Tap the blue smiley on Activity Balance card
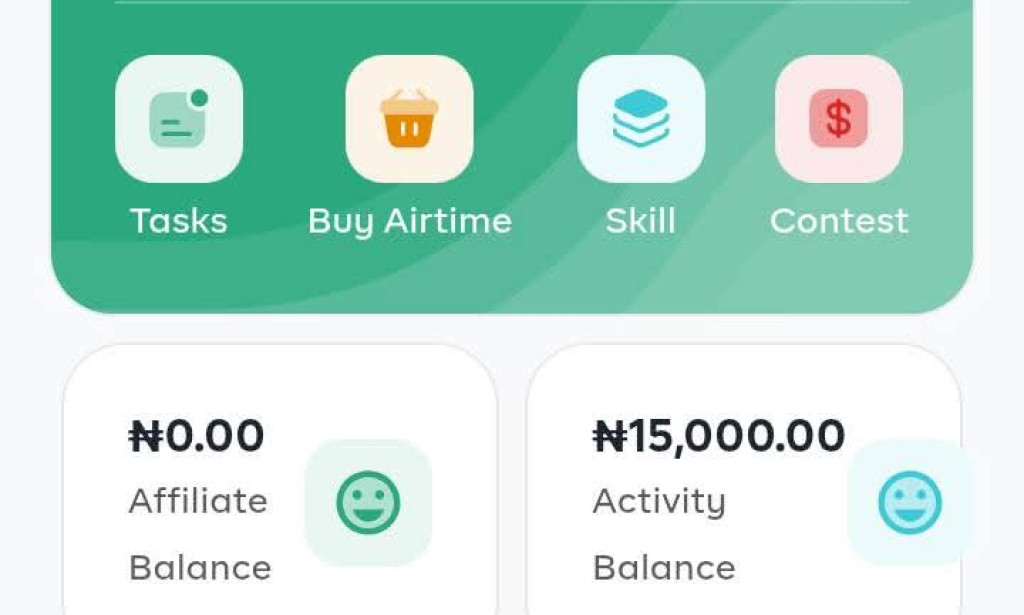The height and width of the screenshot is (615, 1024). (908, 502)
